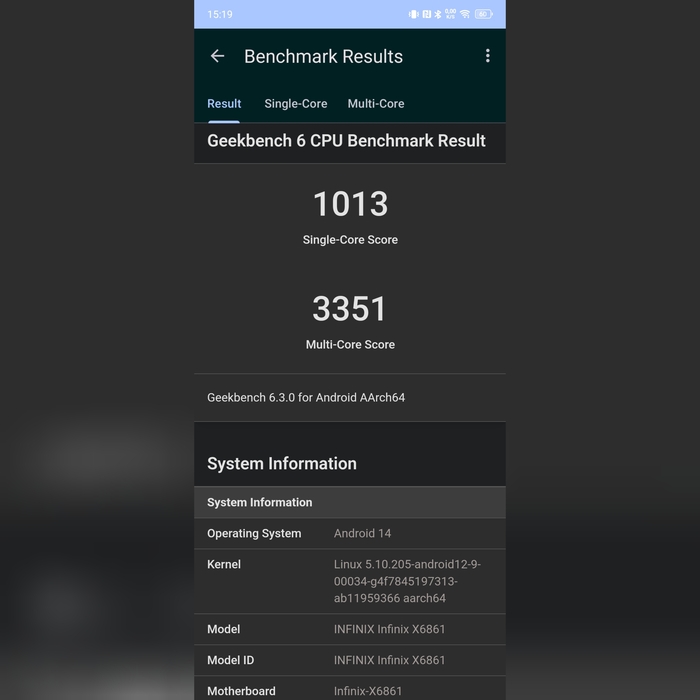Tap the Infinix-X6861 motherboard value
This screenshot has width=700, height=700.
(368, 691)
